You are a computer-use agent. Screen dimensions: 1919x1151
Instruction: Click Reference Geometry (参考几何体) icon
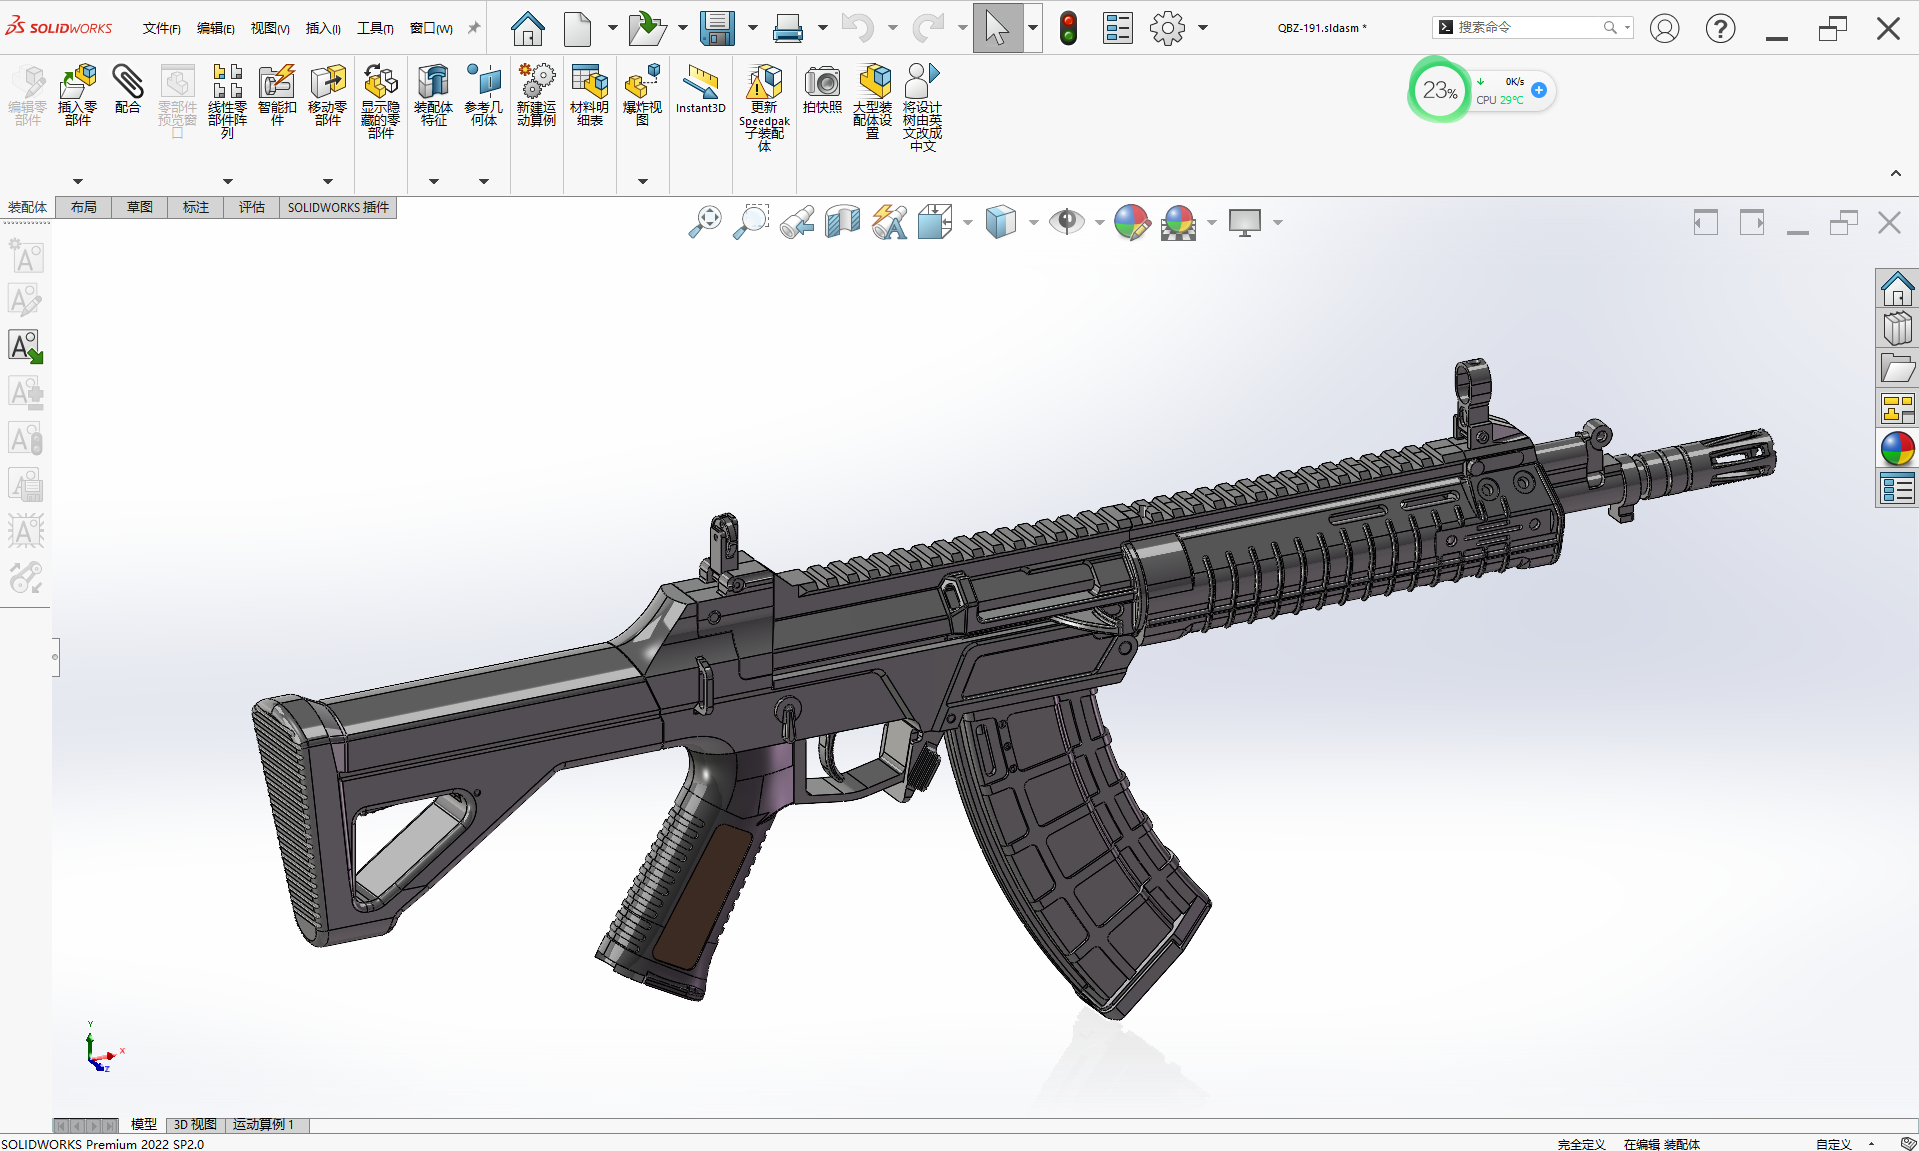click(484, 82)
